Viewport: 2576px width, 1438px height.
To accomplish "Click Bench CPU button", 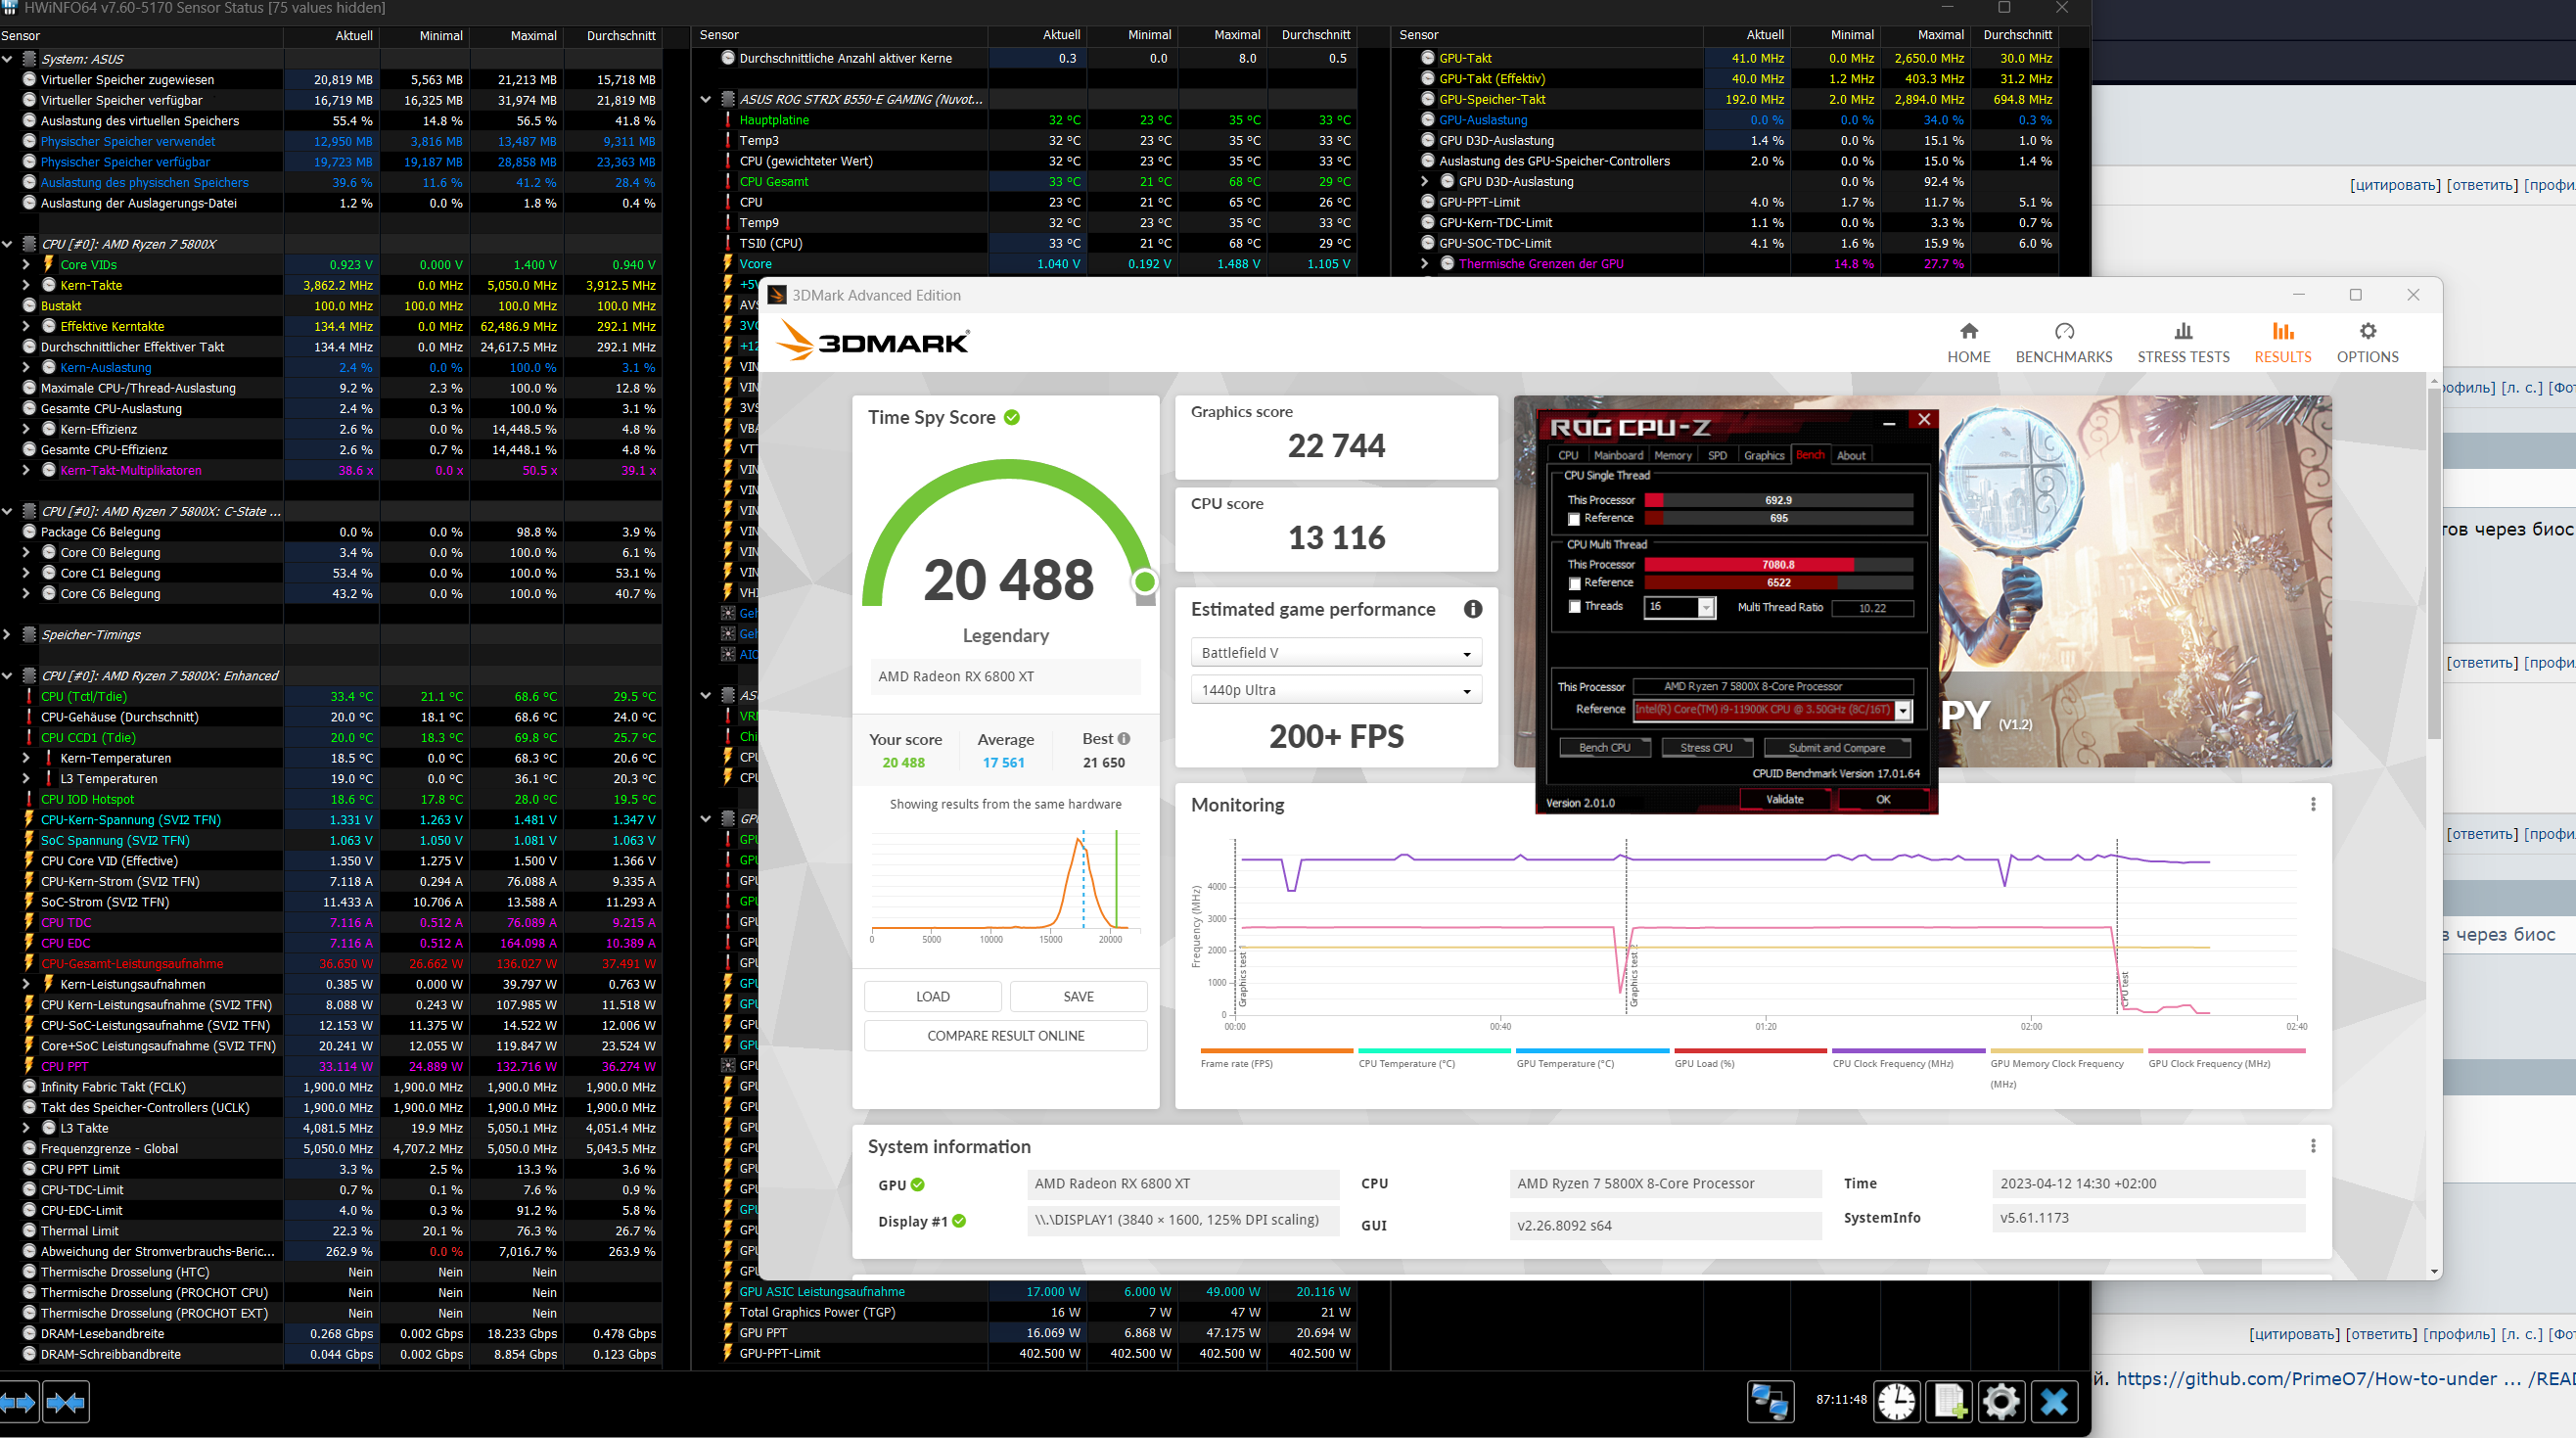I will [1604, 748].
